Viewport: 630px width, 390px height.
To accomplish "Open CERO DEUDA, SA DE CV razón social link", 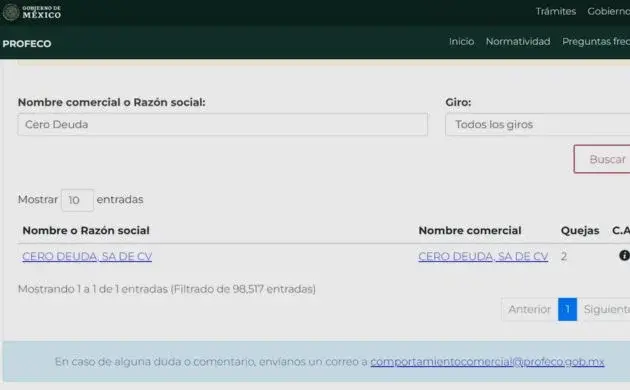I will (x=87, y=256).
